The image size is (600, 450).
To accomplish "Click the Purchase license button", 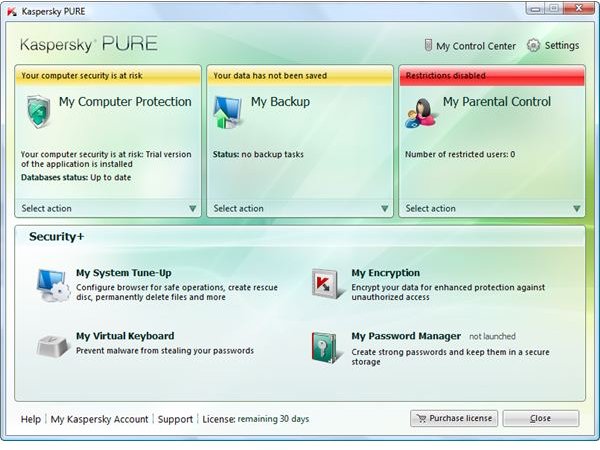I will pos(454,418).
